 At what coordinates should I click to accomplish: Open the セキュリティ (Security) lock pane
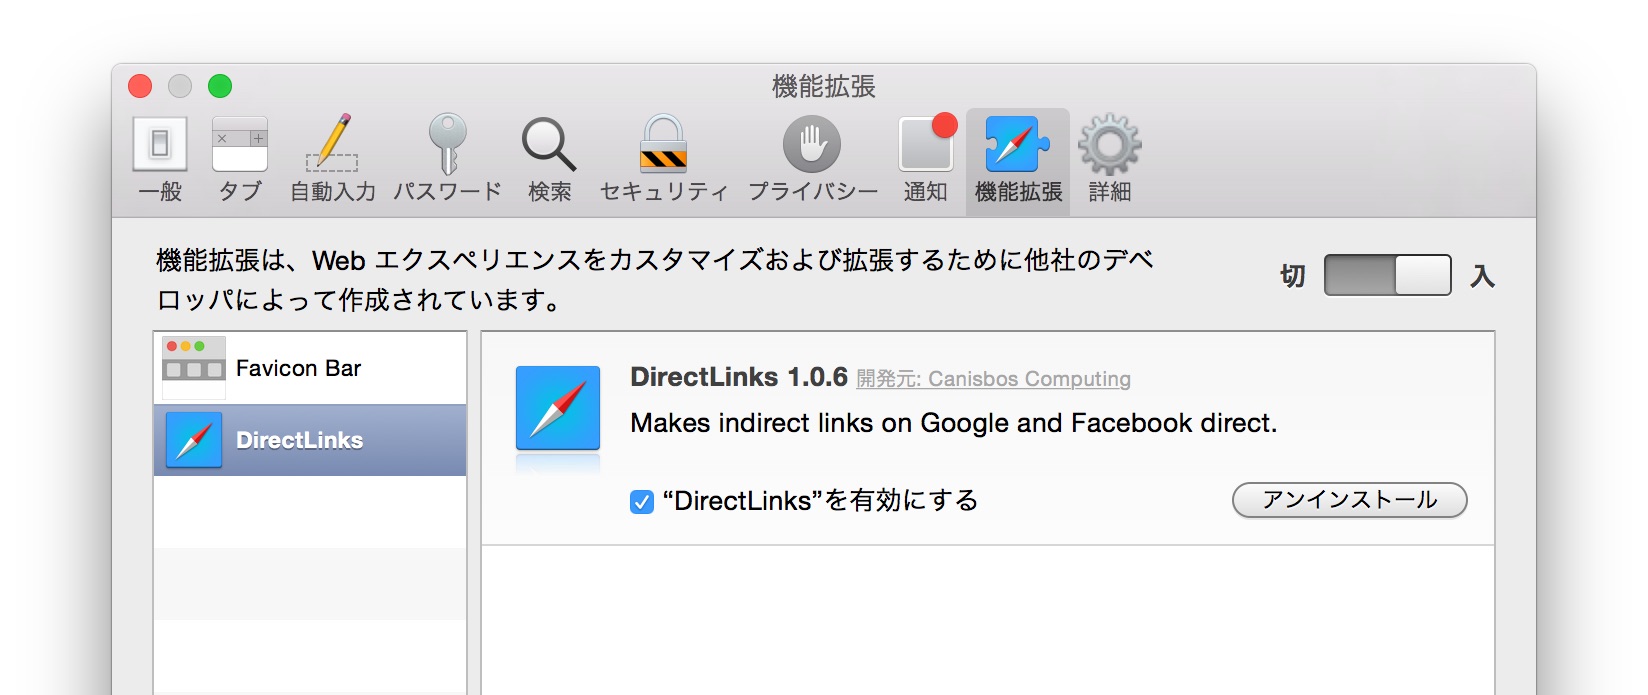click(x=663, y=158)
